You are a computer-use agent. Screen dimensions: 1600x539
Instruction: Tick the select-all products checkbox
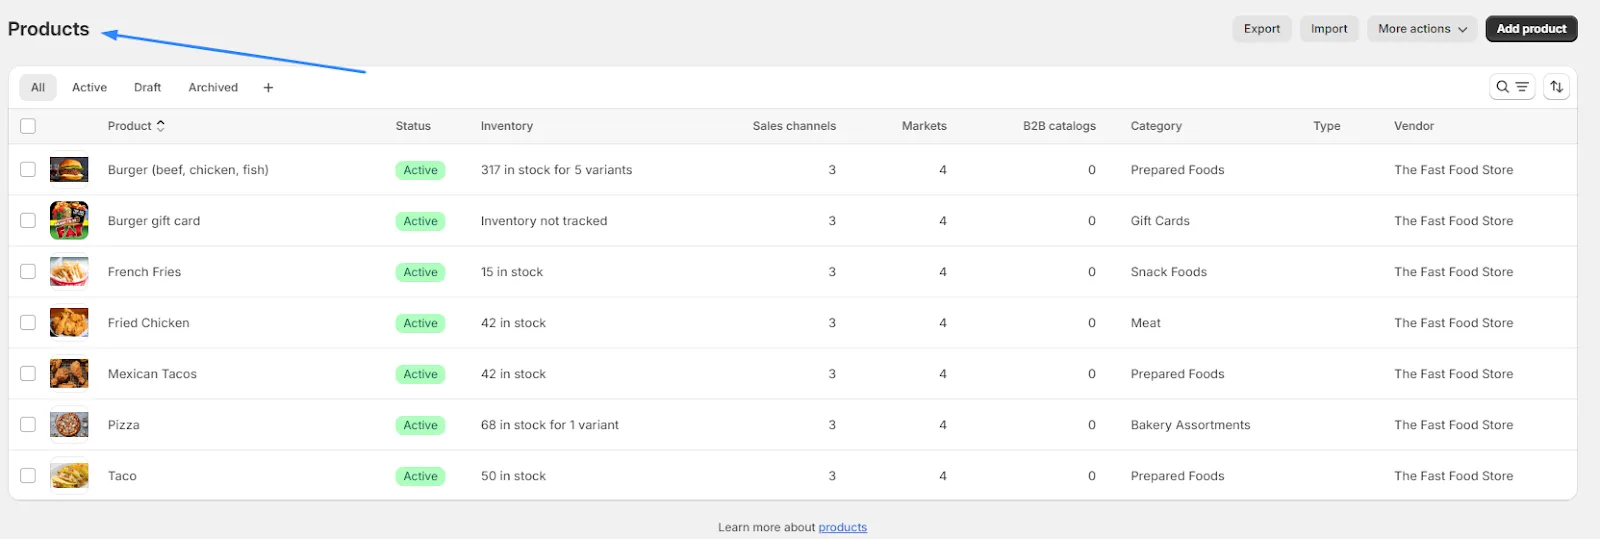tap(28, 126)
